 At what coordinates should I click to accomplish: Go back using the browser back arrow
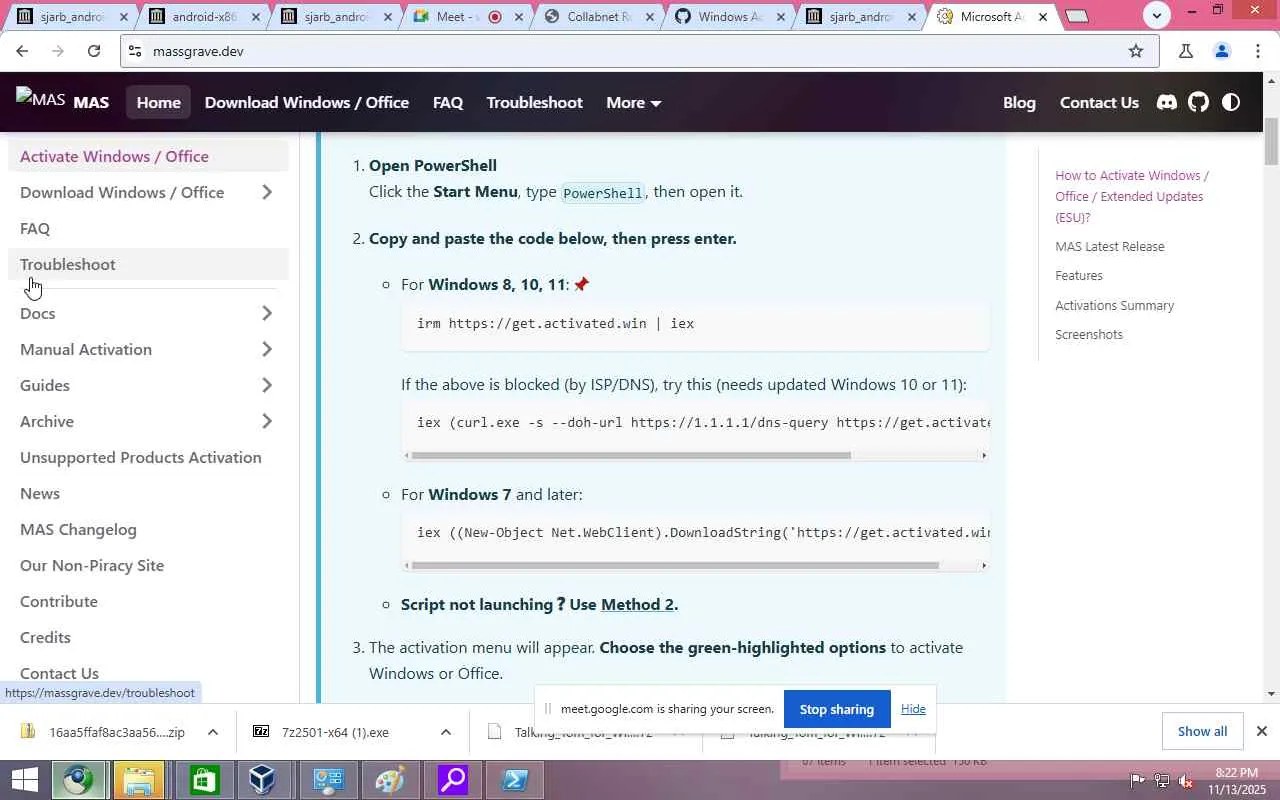pyautogui.click(x=22, y=51)
